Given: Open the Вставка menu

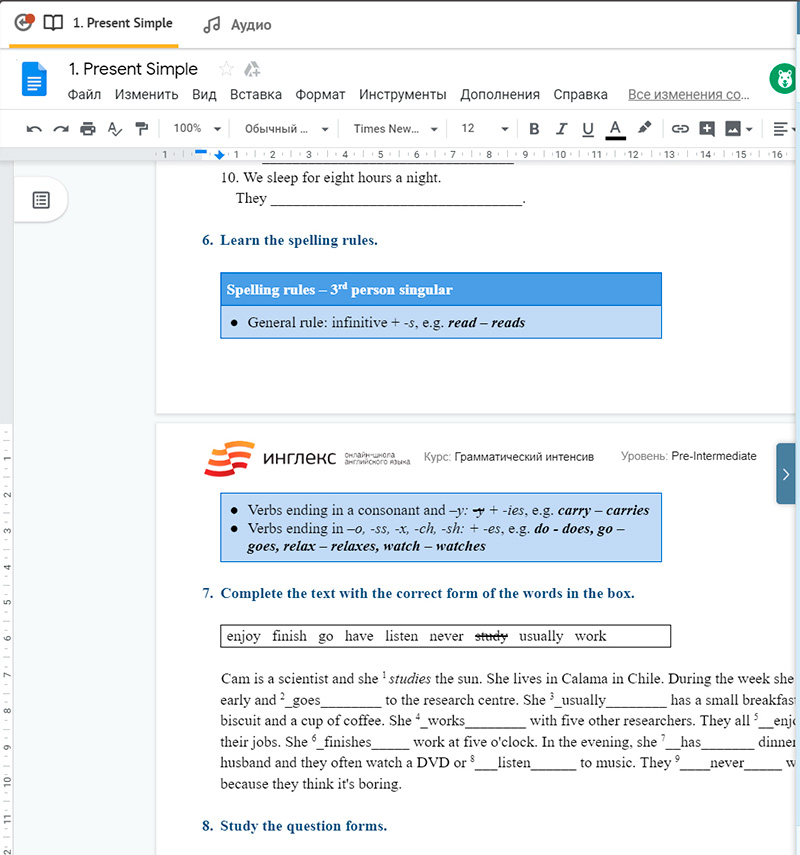Looking at the screenshot, I should (255, 95).
